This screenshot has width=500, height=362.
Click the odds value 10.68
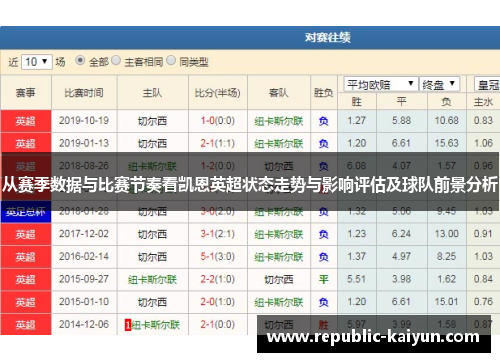[447, 121]
